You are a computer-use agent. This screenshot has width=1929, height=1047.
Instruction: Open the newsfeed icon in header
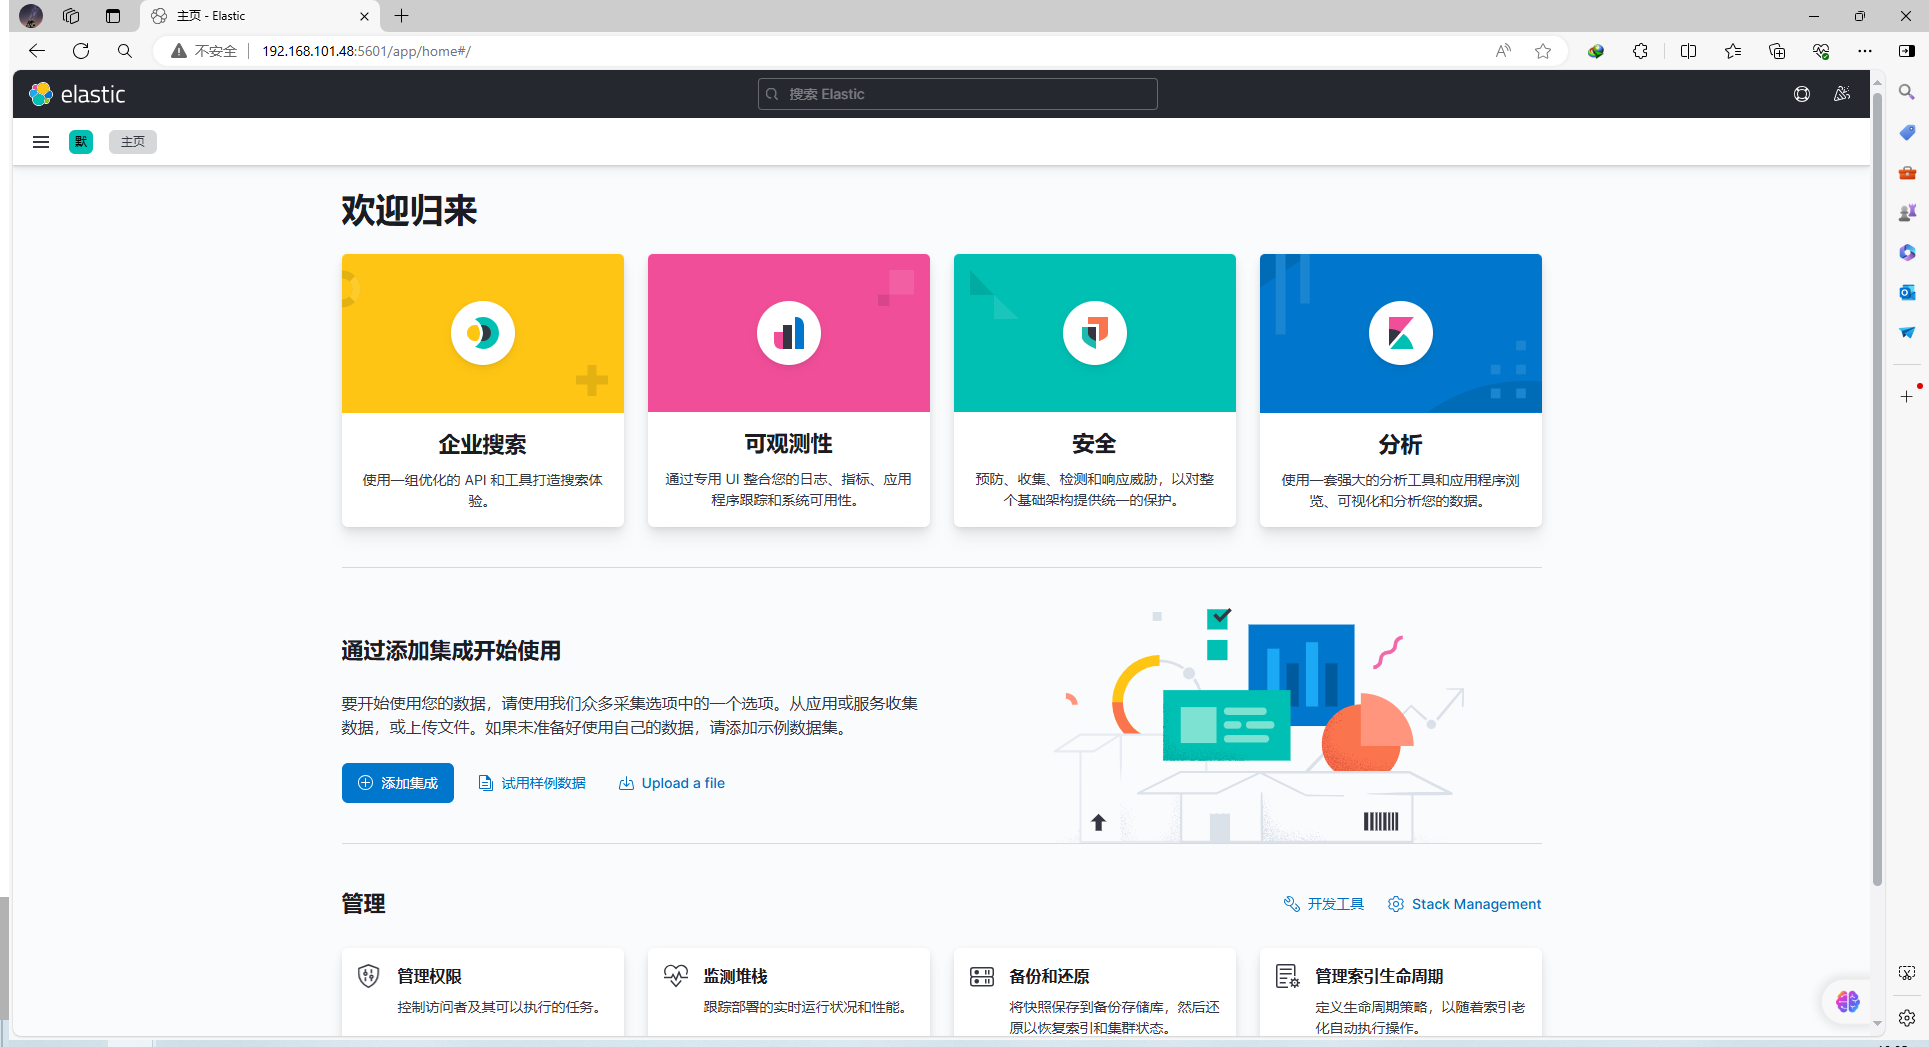[1842, 94]
